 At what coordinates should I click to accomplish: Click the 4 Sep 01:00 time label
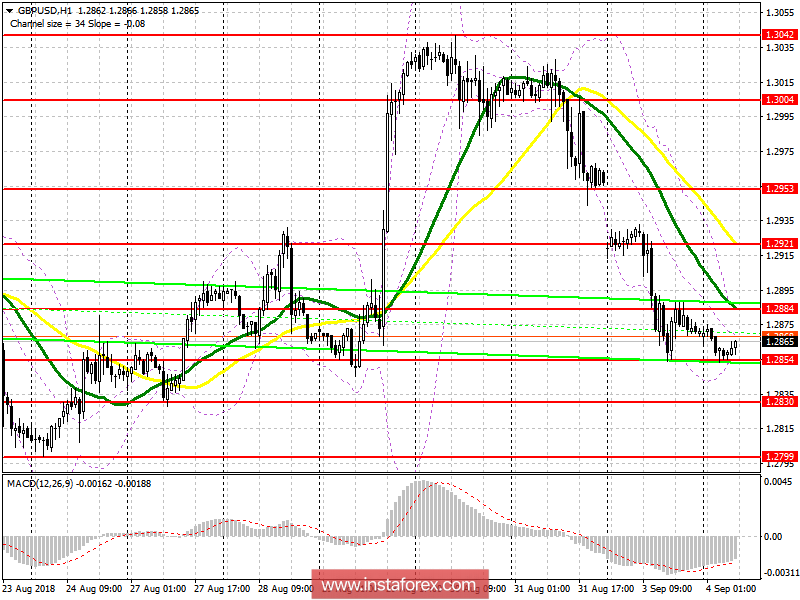coord(731,588)
